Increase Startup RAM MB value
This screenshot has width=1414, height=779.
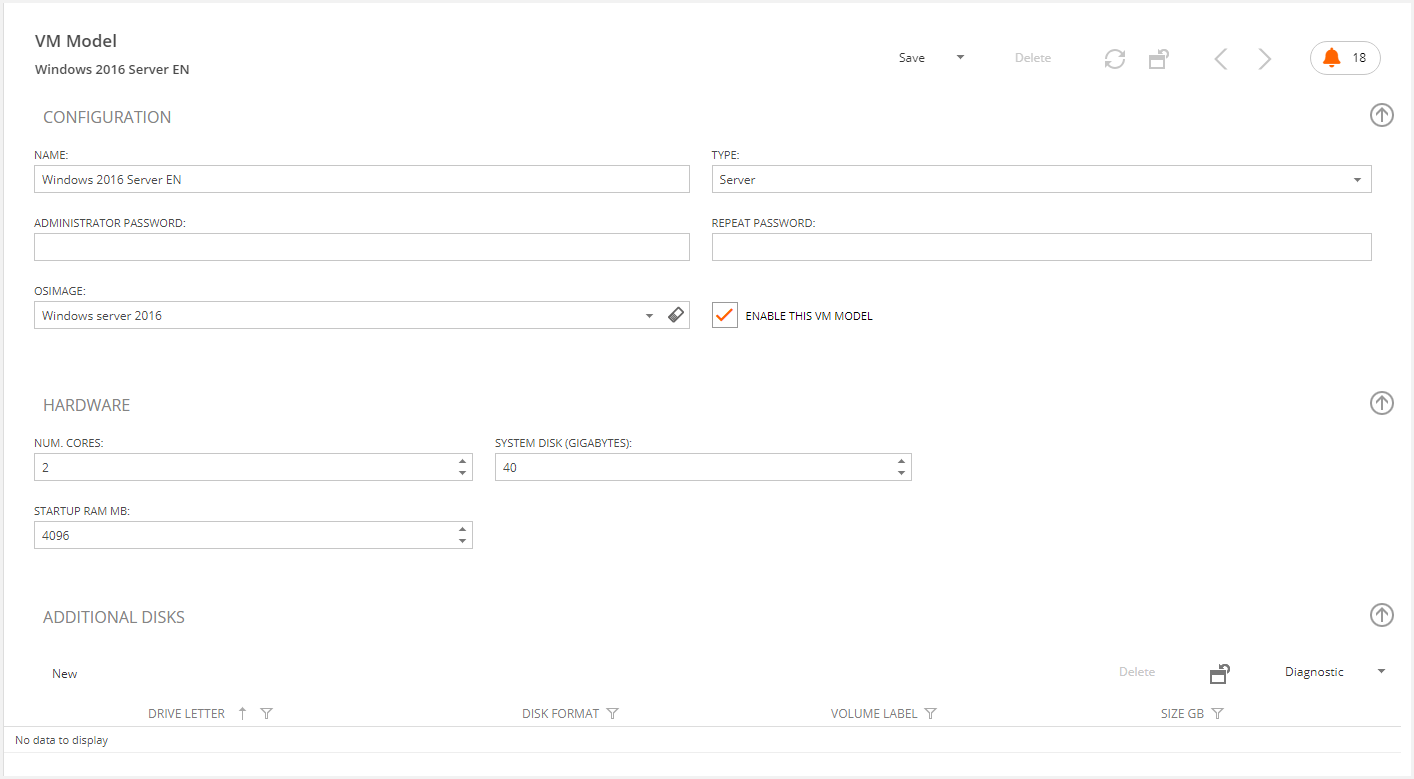coord(462,530)
